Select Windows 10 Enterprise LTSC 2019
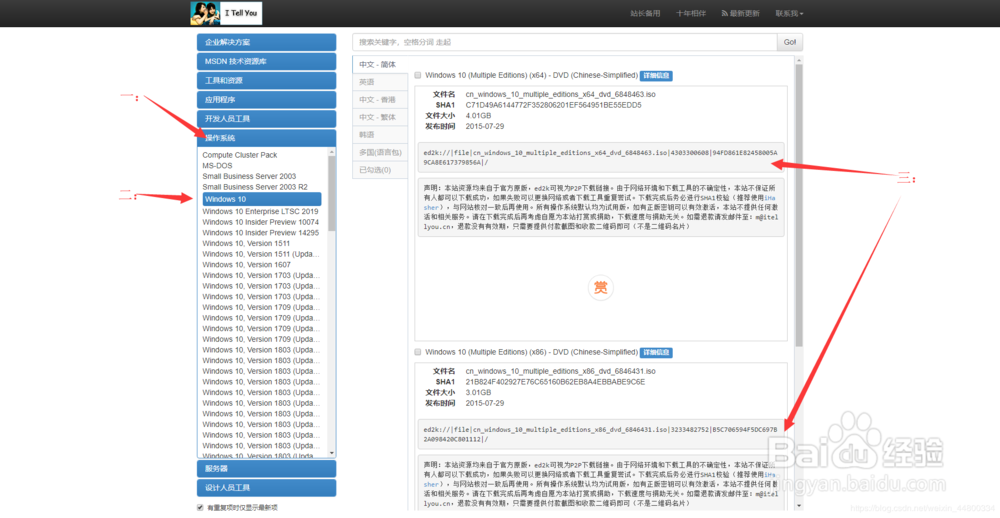1000x518 pixels. pyautogui.click(x=260, y=211)
